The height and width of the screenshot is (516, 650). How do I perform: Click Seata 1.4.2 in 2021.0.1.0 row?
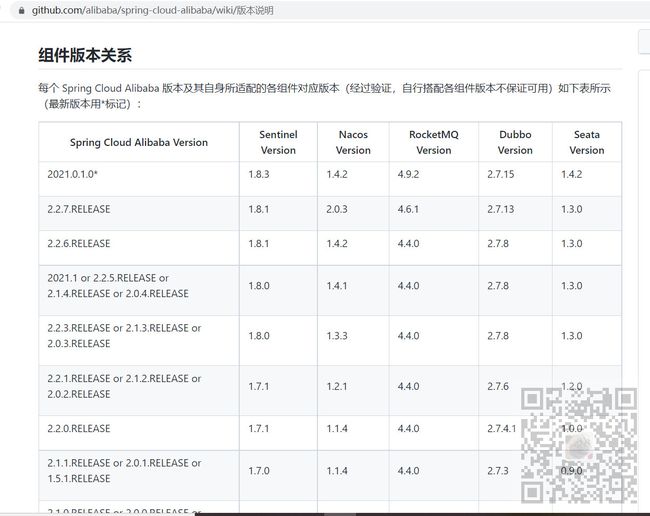572,174
